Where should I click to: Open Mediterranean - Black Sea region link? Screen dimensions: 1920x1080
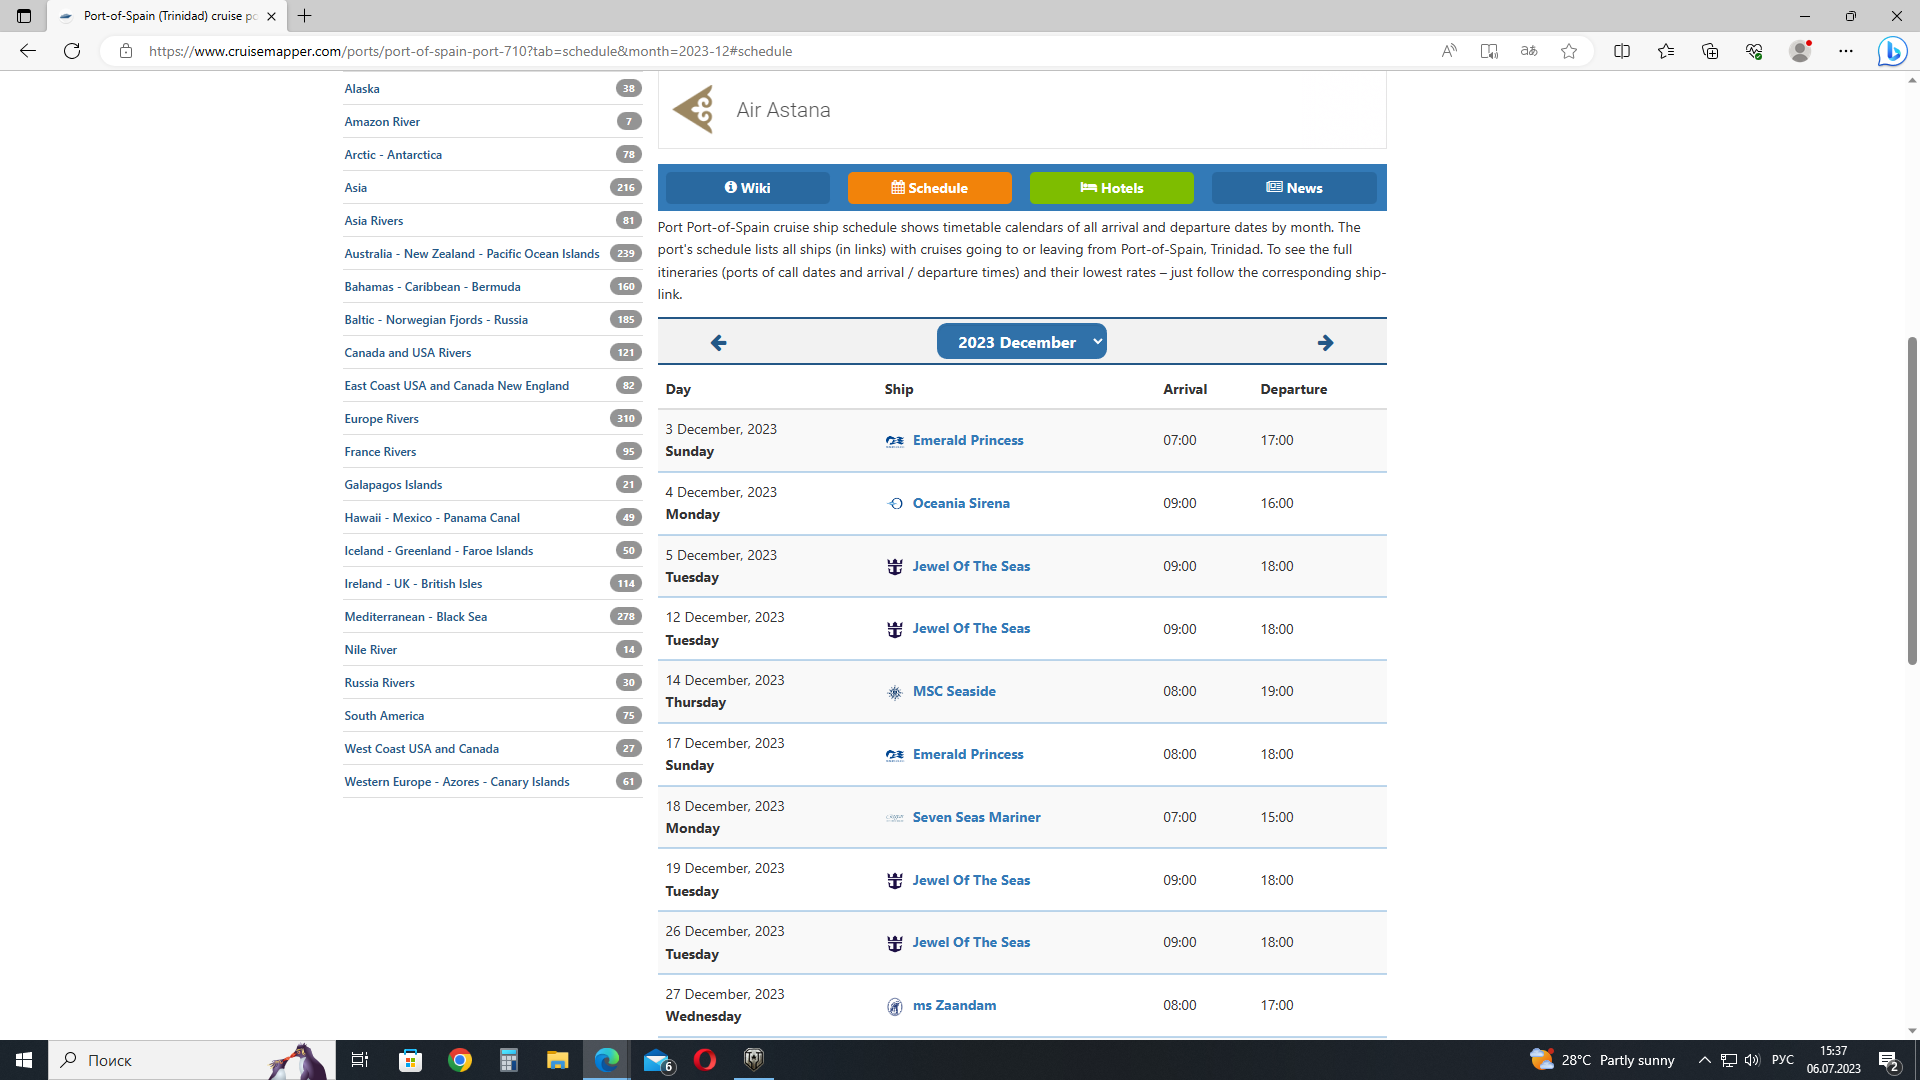(415, 617)
